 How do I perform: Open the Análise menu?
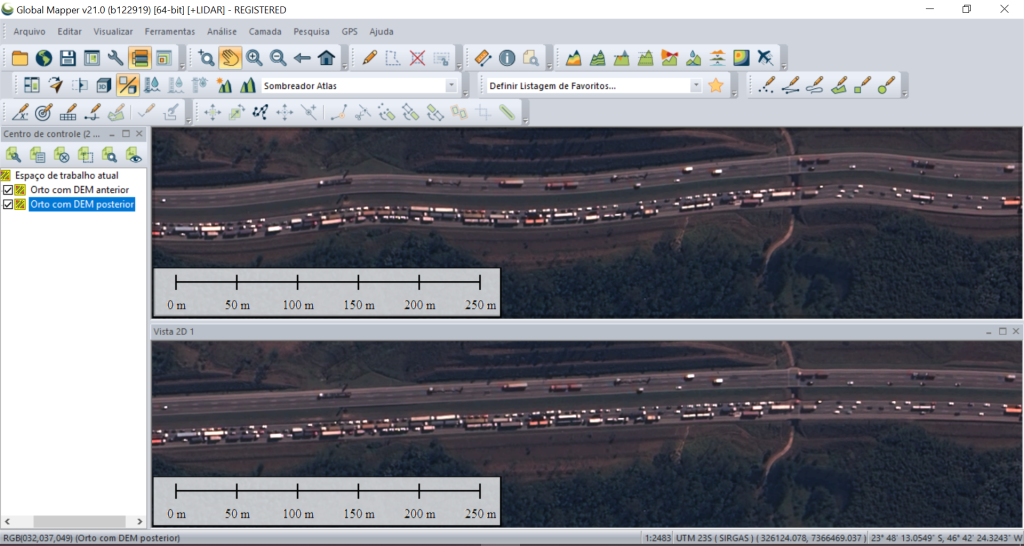click(222, 32)
